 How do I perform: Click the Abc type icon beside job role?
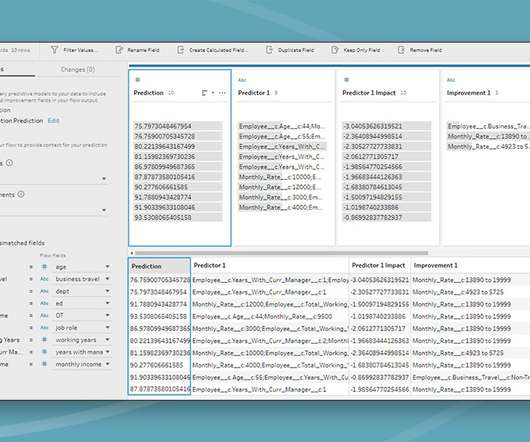pyautogui.click(x=44, y=327)
